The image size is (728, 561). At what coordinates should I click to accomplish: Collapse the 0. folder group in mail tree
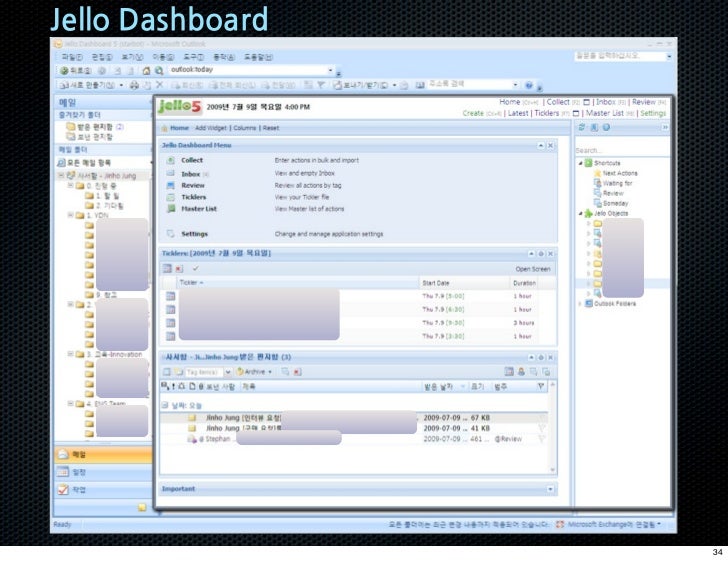click(x=71, y=185)
